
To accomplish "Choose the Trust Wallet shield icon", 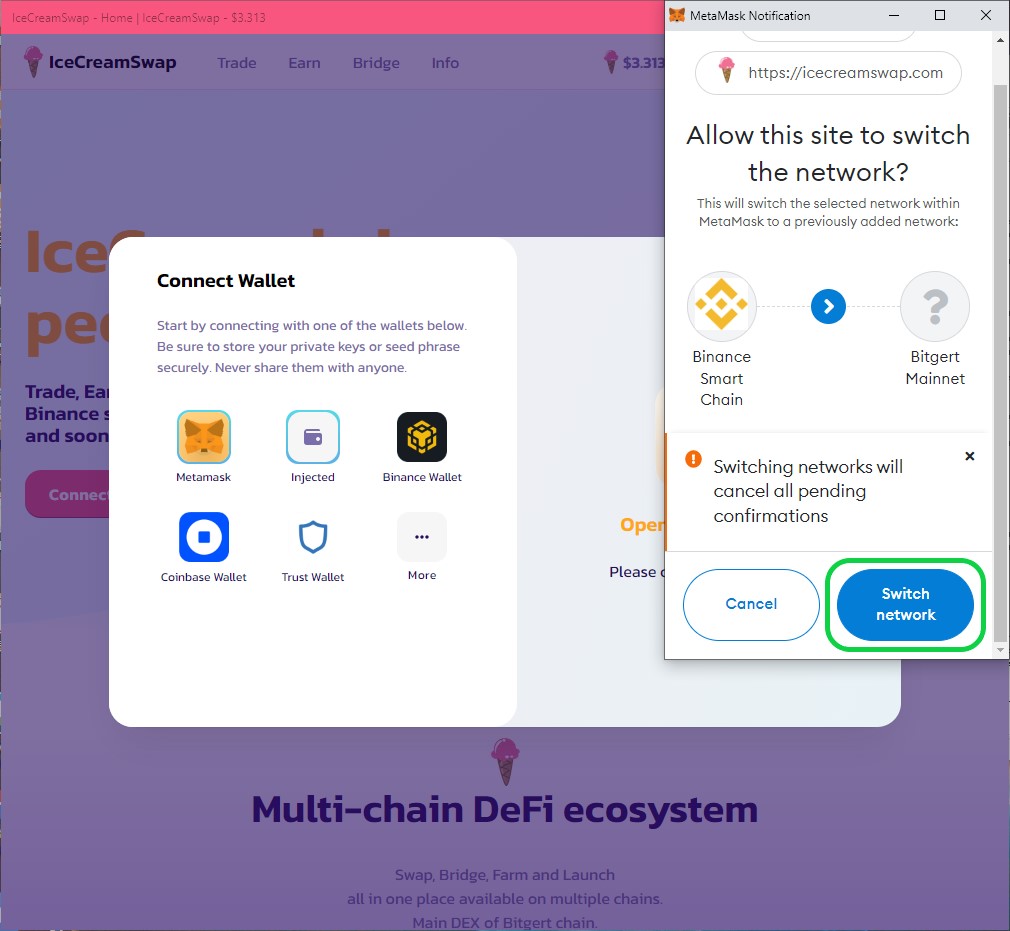I will tap(313, 537).
